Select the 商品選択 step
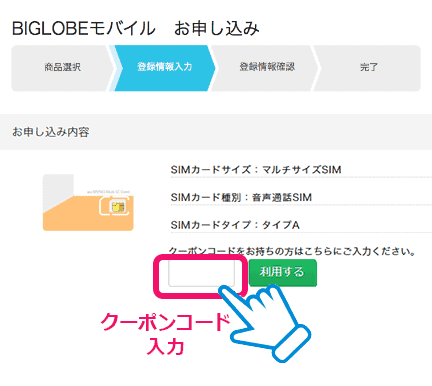The width and height of the screenshot is (432, 386). click(62, 68)
